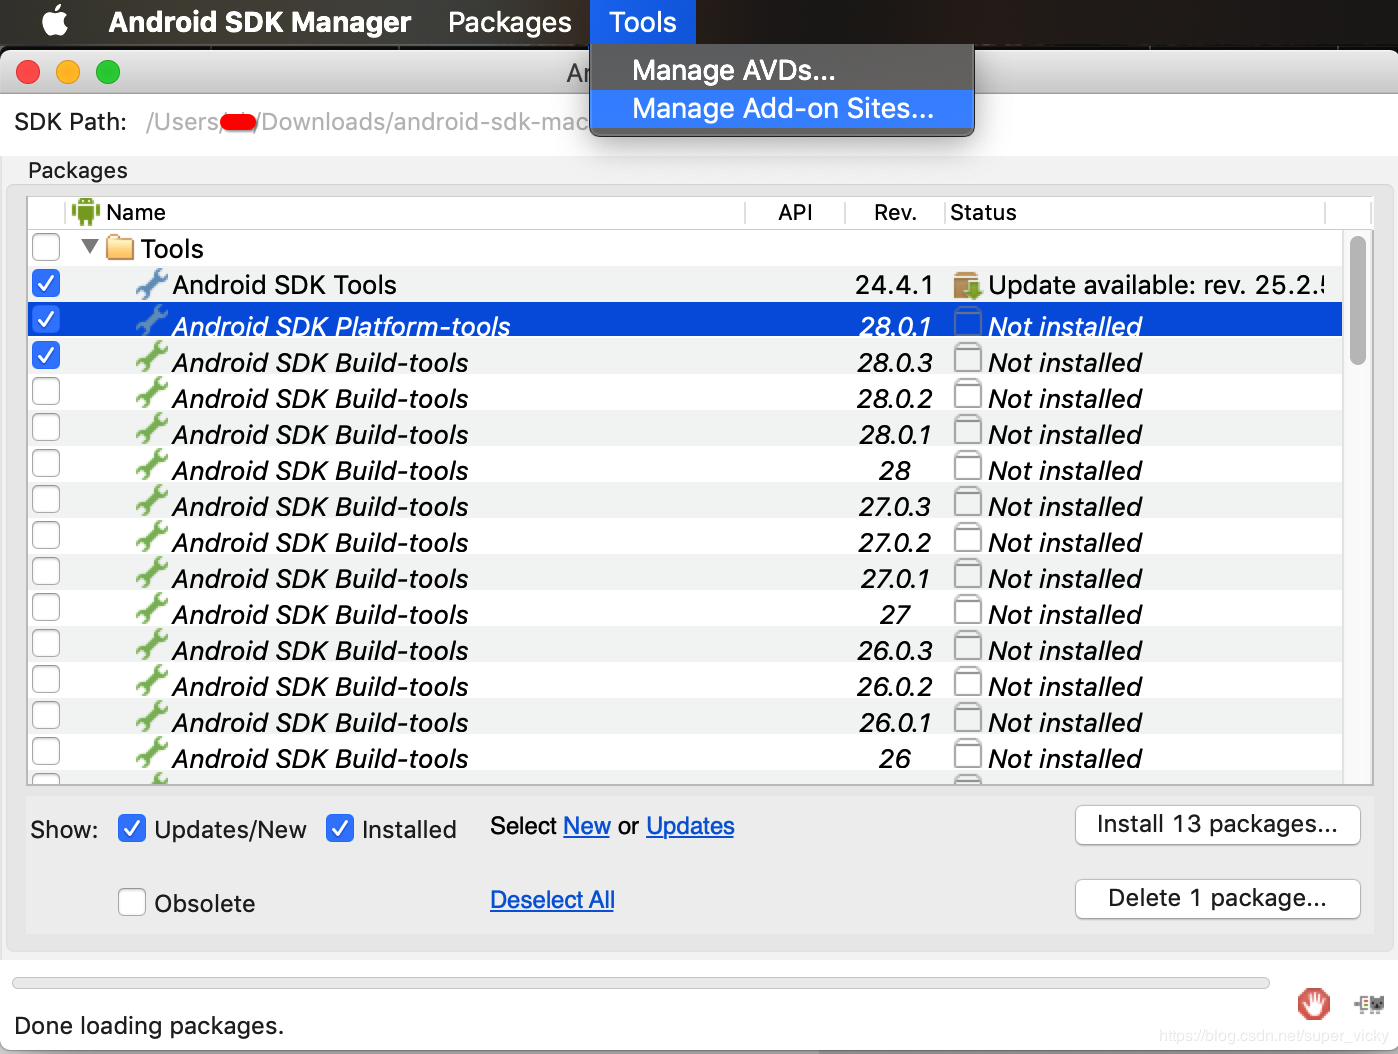
Task: Enable the Obsolete checkbox
Action: (x=132, y=902)
